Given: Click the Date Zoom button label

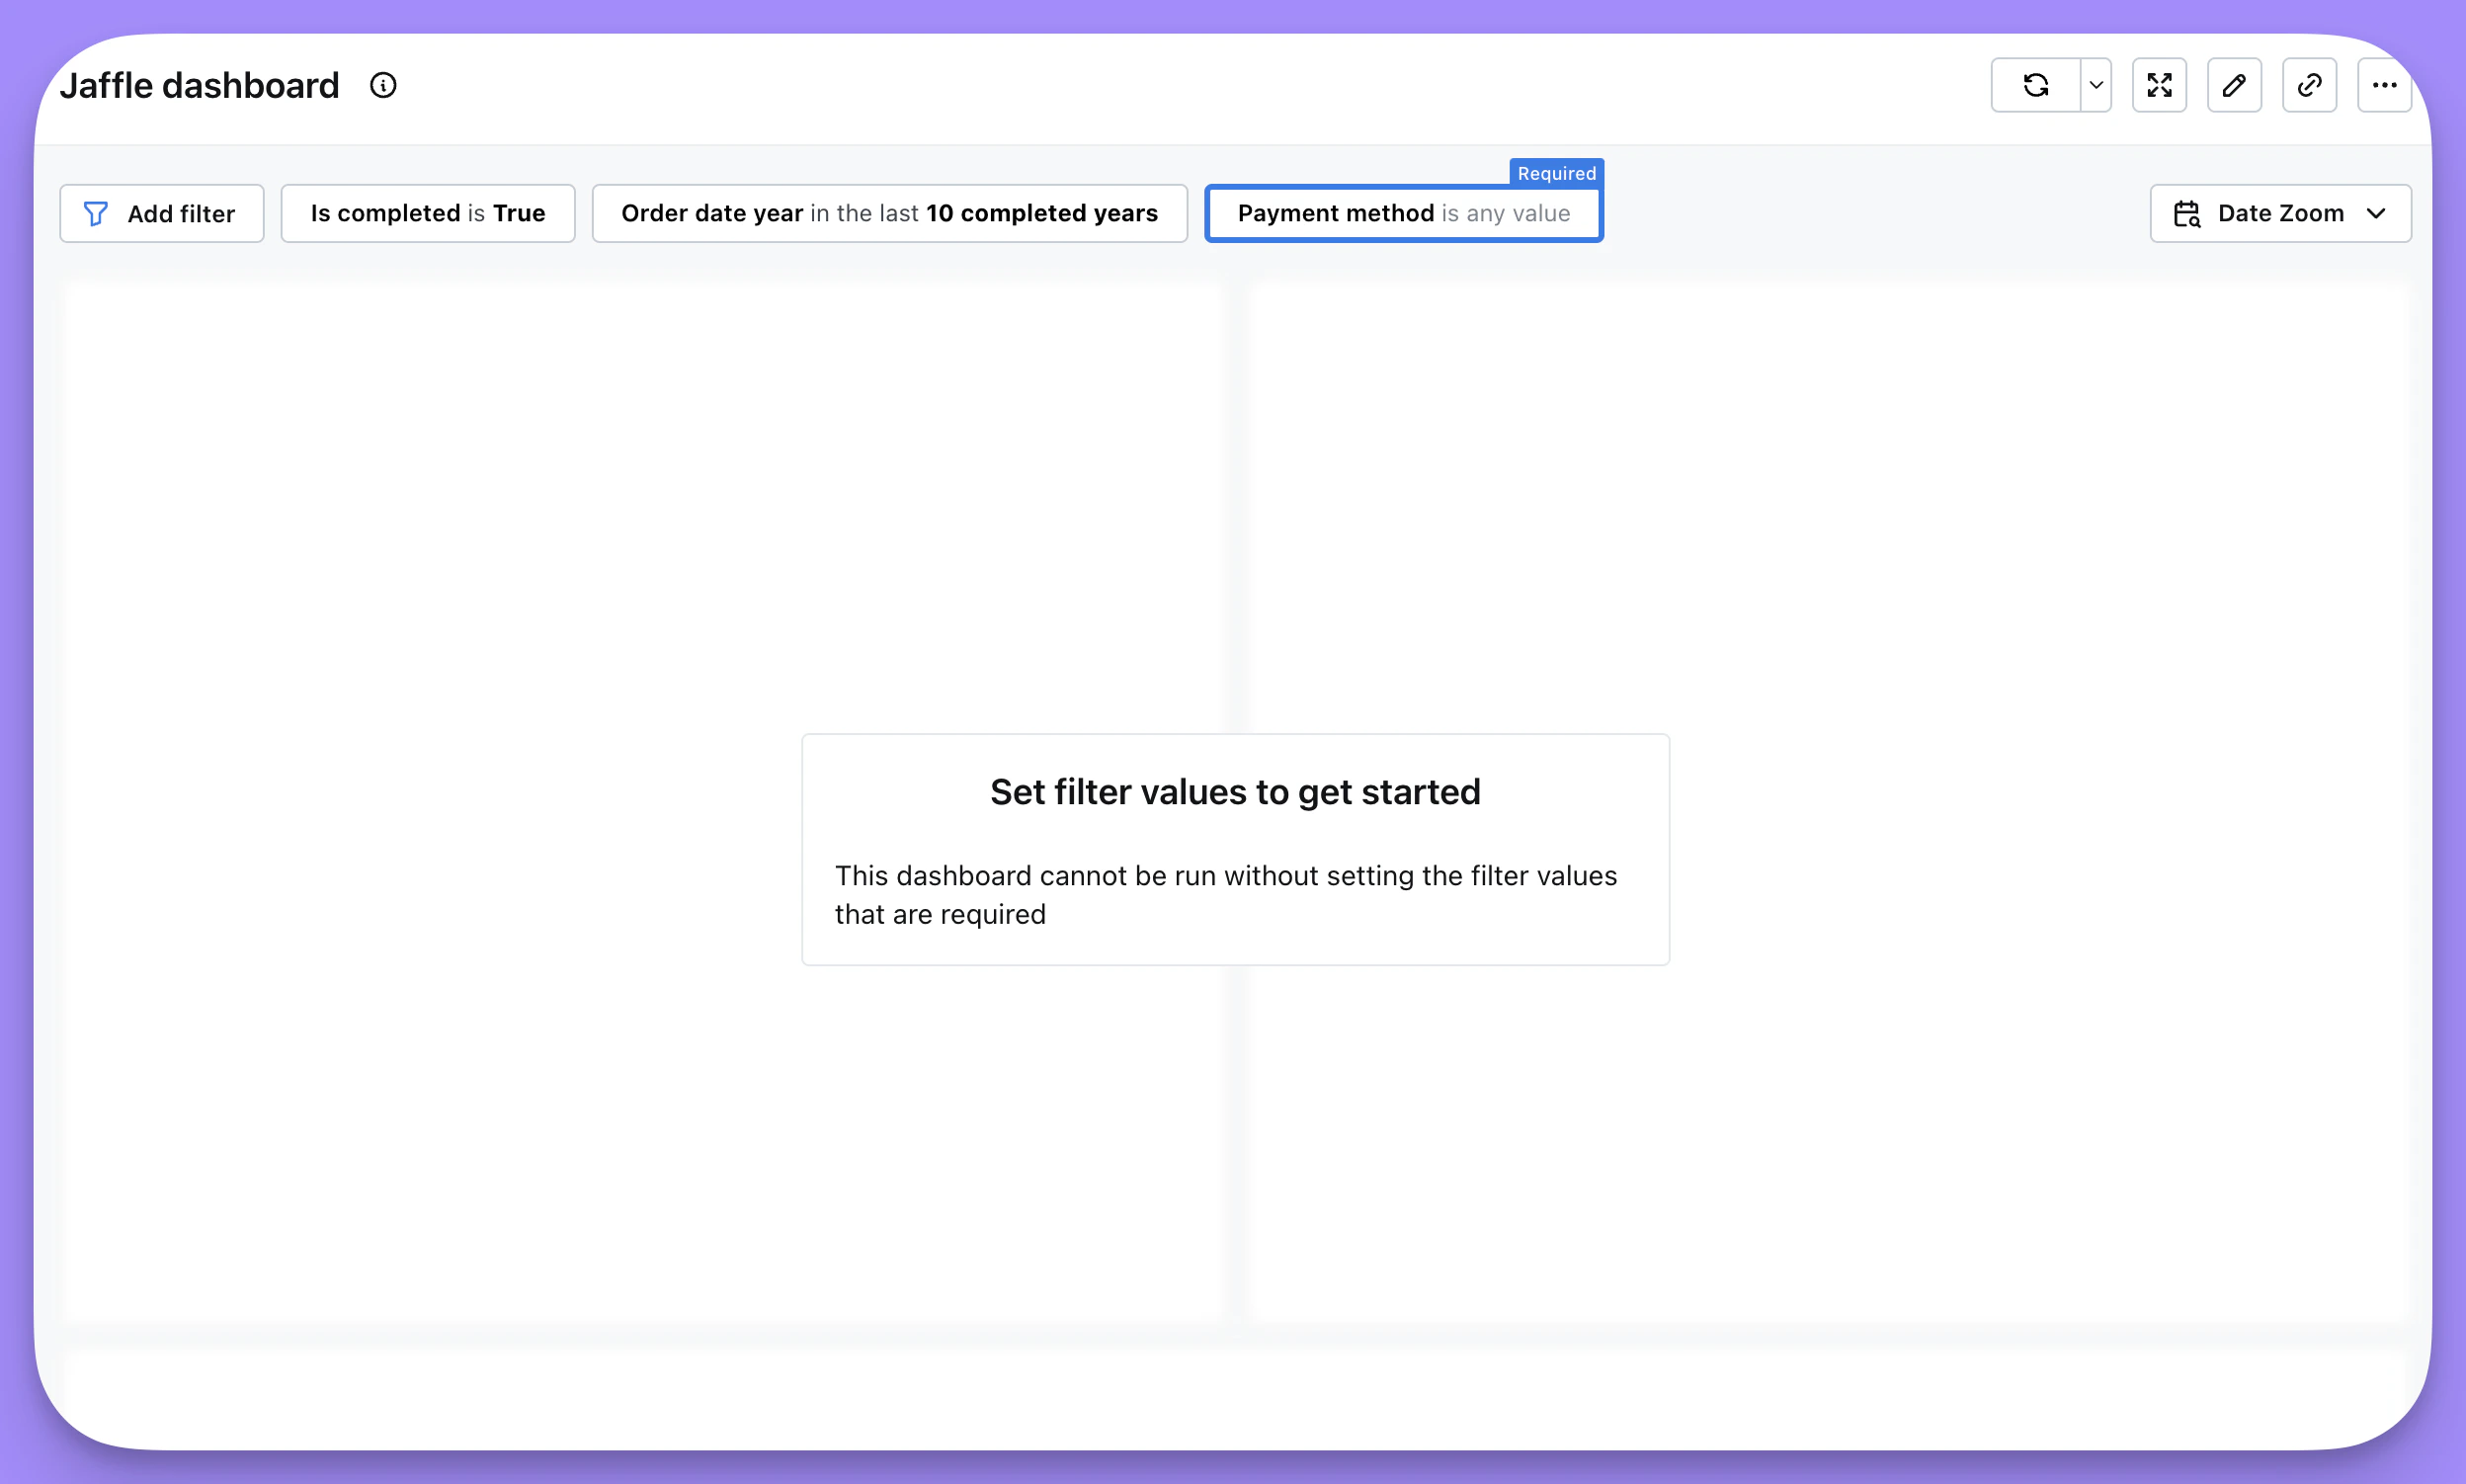Looking at the screenshot, I should pyautogui.click(x=2280, y=214).
